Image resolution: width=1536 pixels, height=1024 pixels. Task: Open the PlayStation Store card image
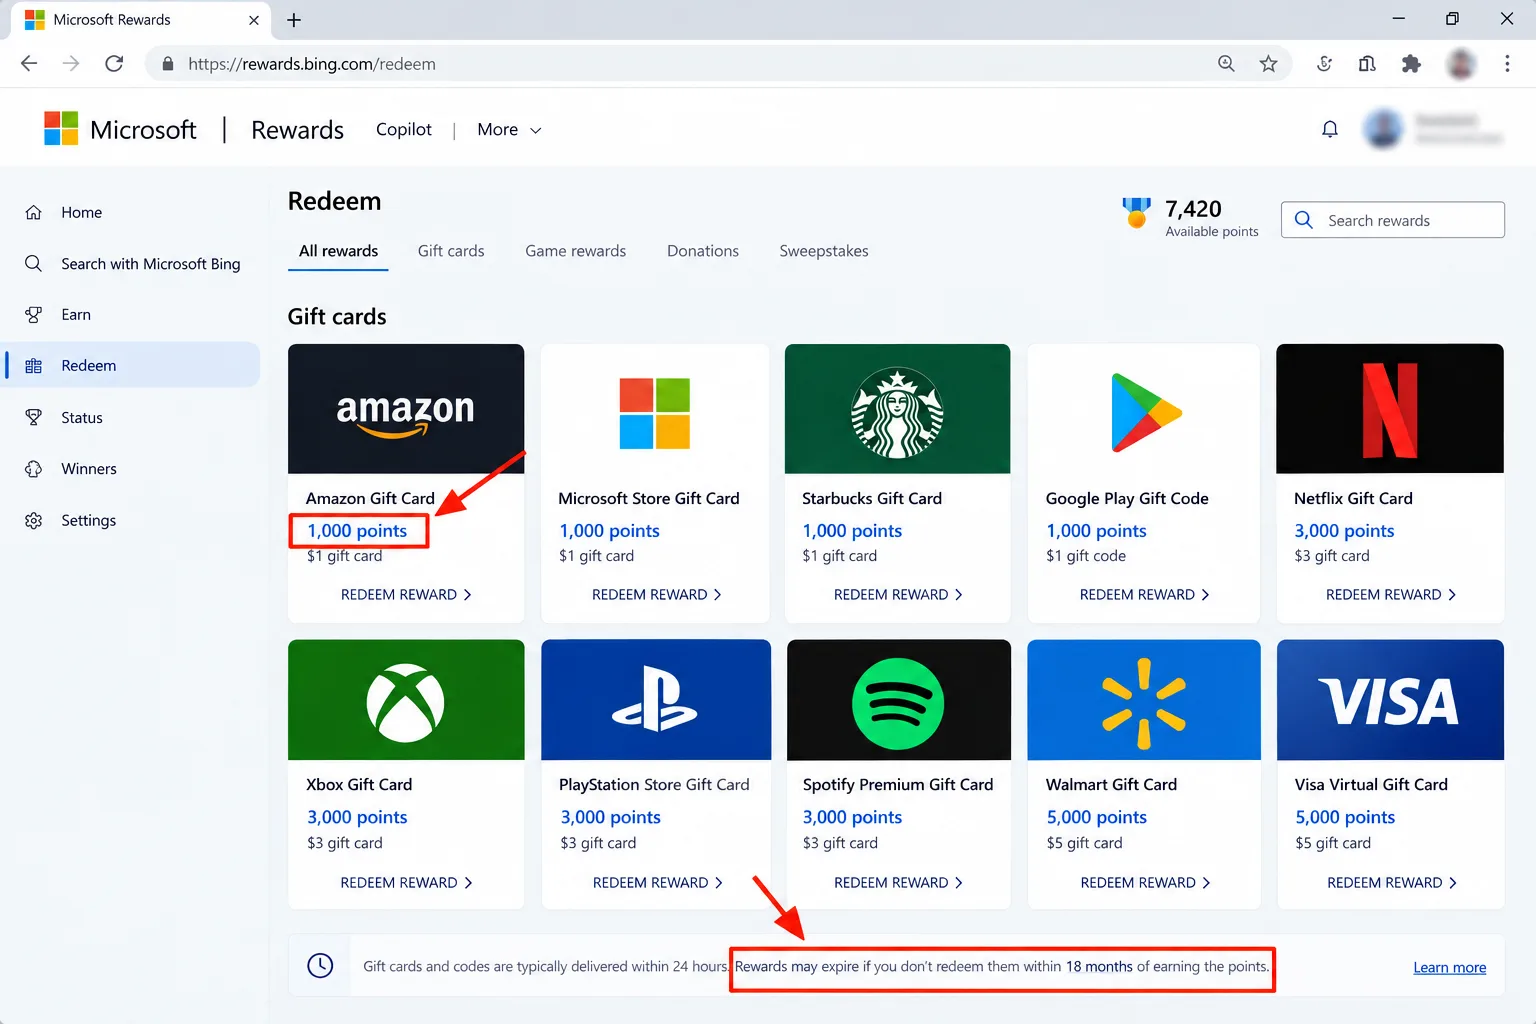pyautogui.click(x=656, y=700)
